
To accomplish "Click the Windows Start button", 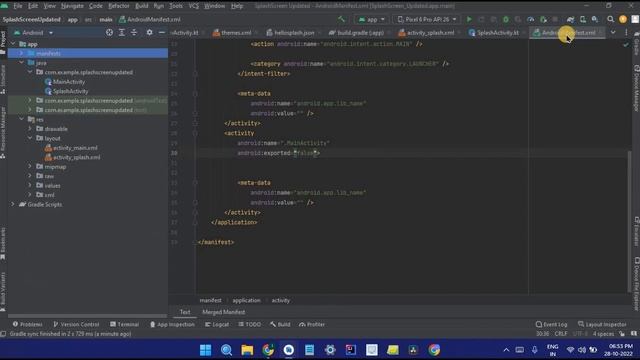I will pos(205,350).
